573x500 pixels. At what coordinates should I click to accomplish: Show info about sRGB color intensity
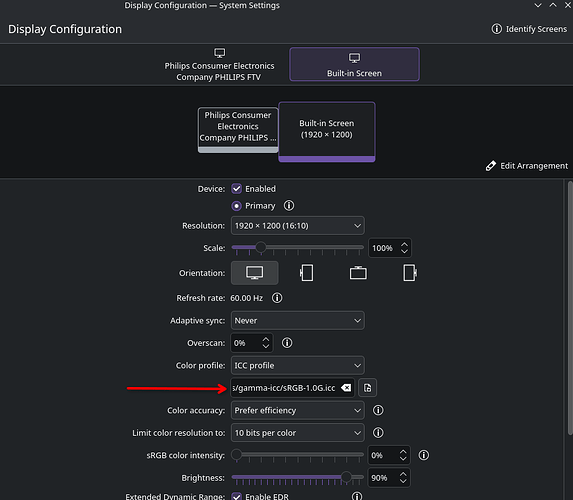424,455
